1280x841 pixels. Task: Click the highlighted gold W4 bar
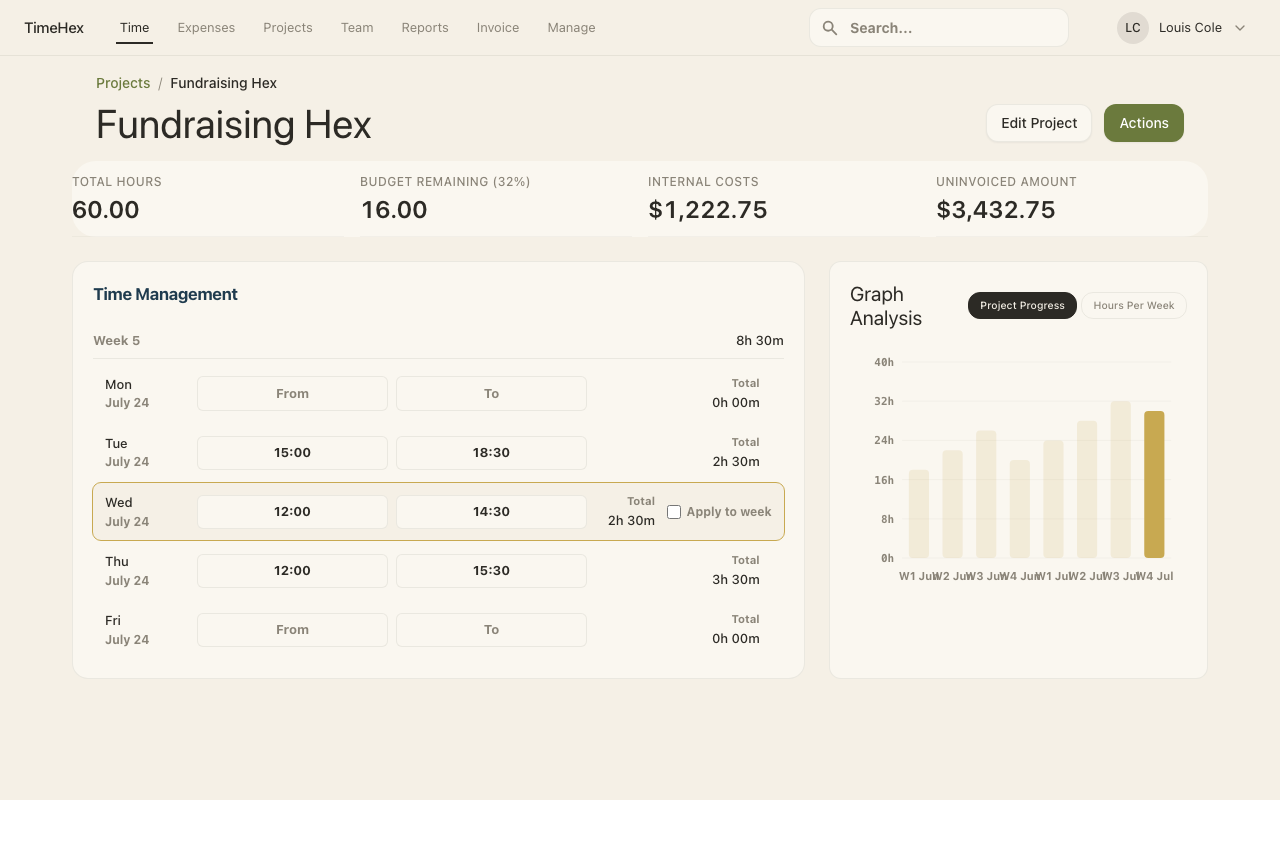tap(1153, 484)
